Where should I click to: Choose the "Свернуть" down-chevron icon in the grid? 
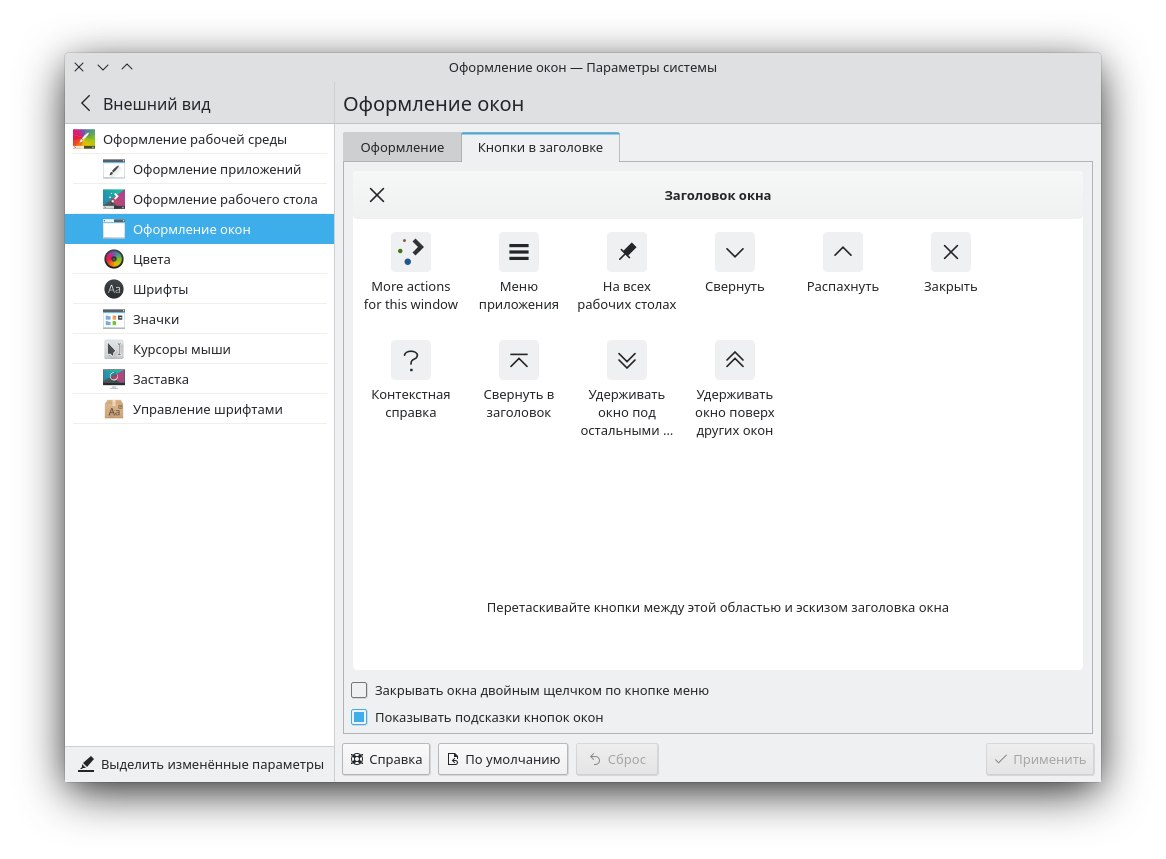click(x=735, y=252)
